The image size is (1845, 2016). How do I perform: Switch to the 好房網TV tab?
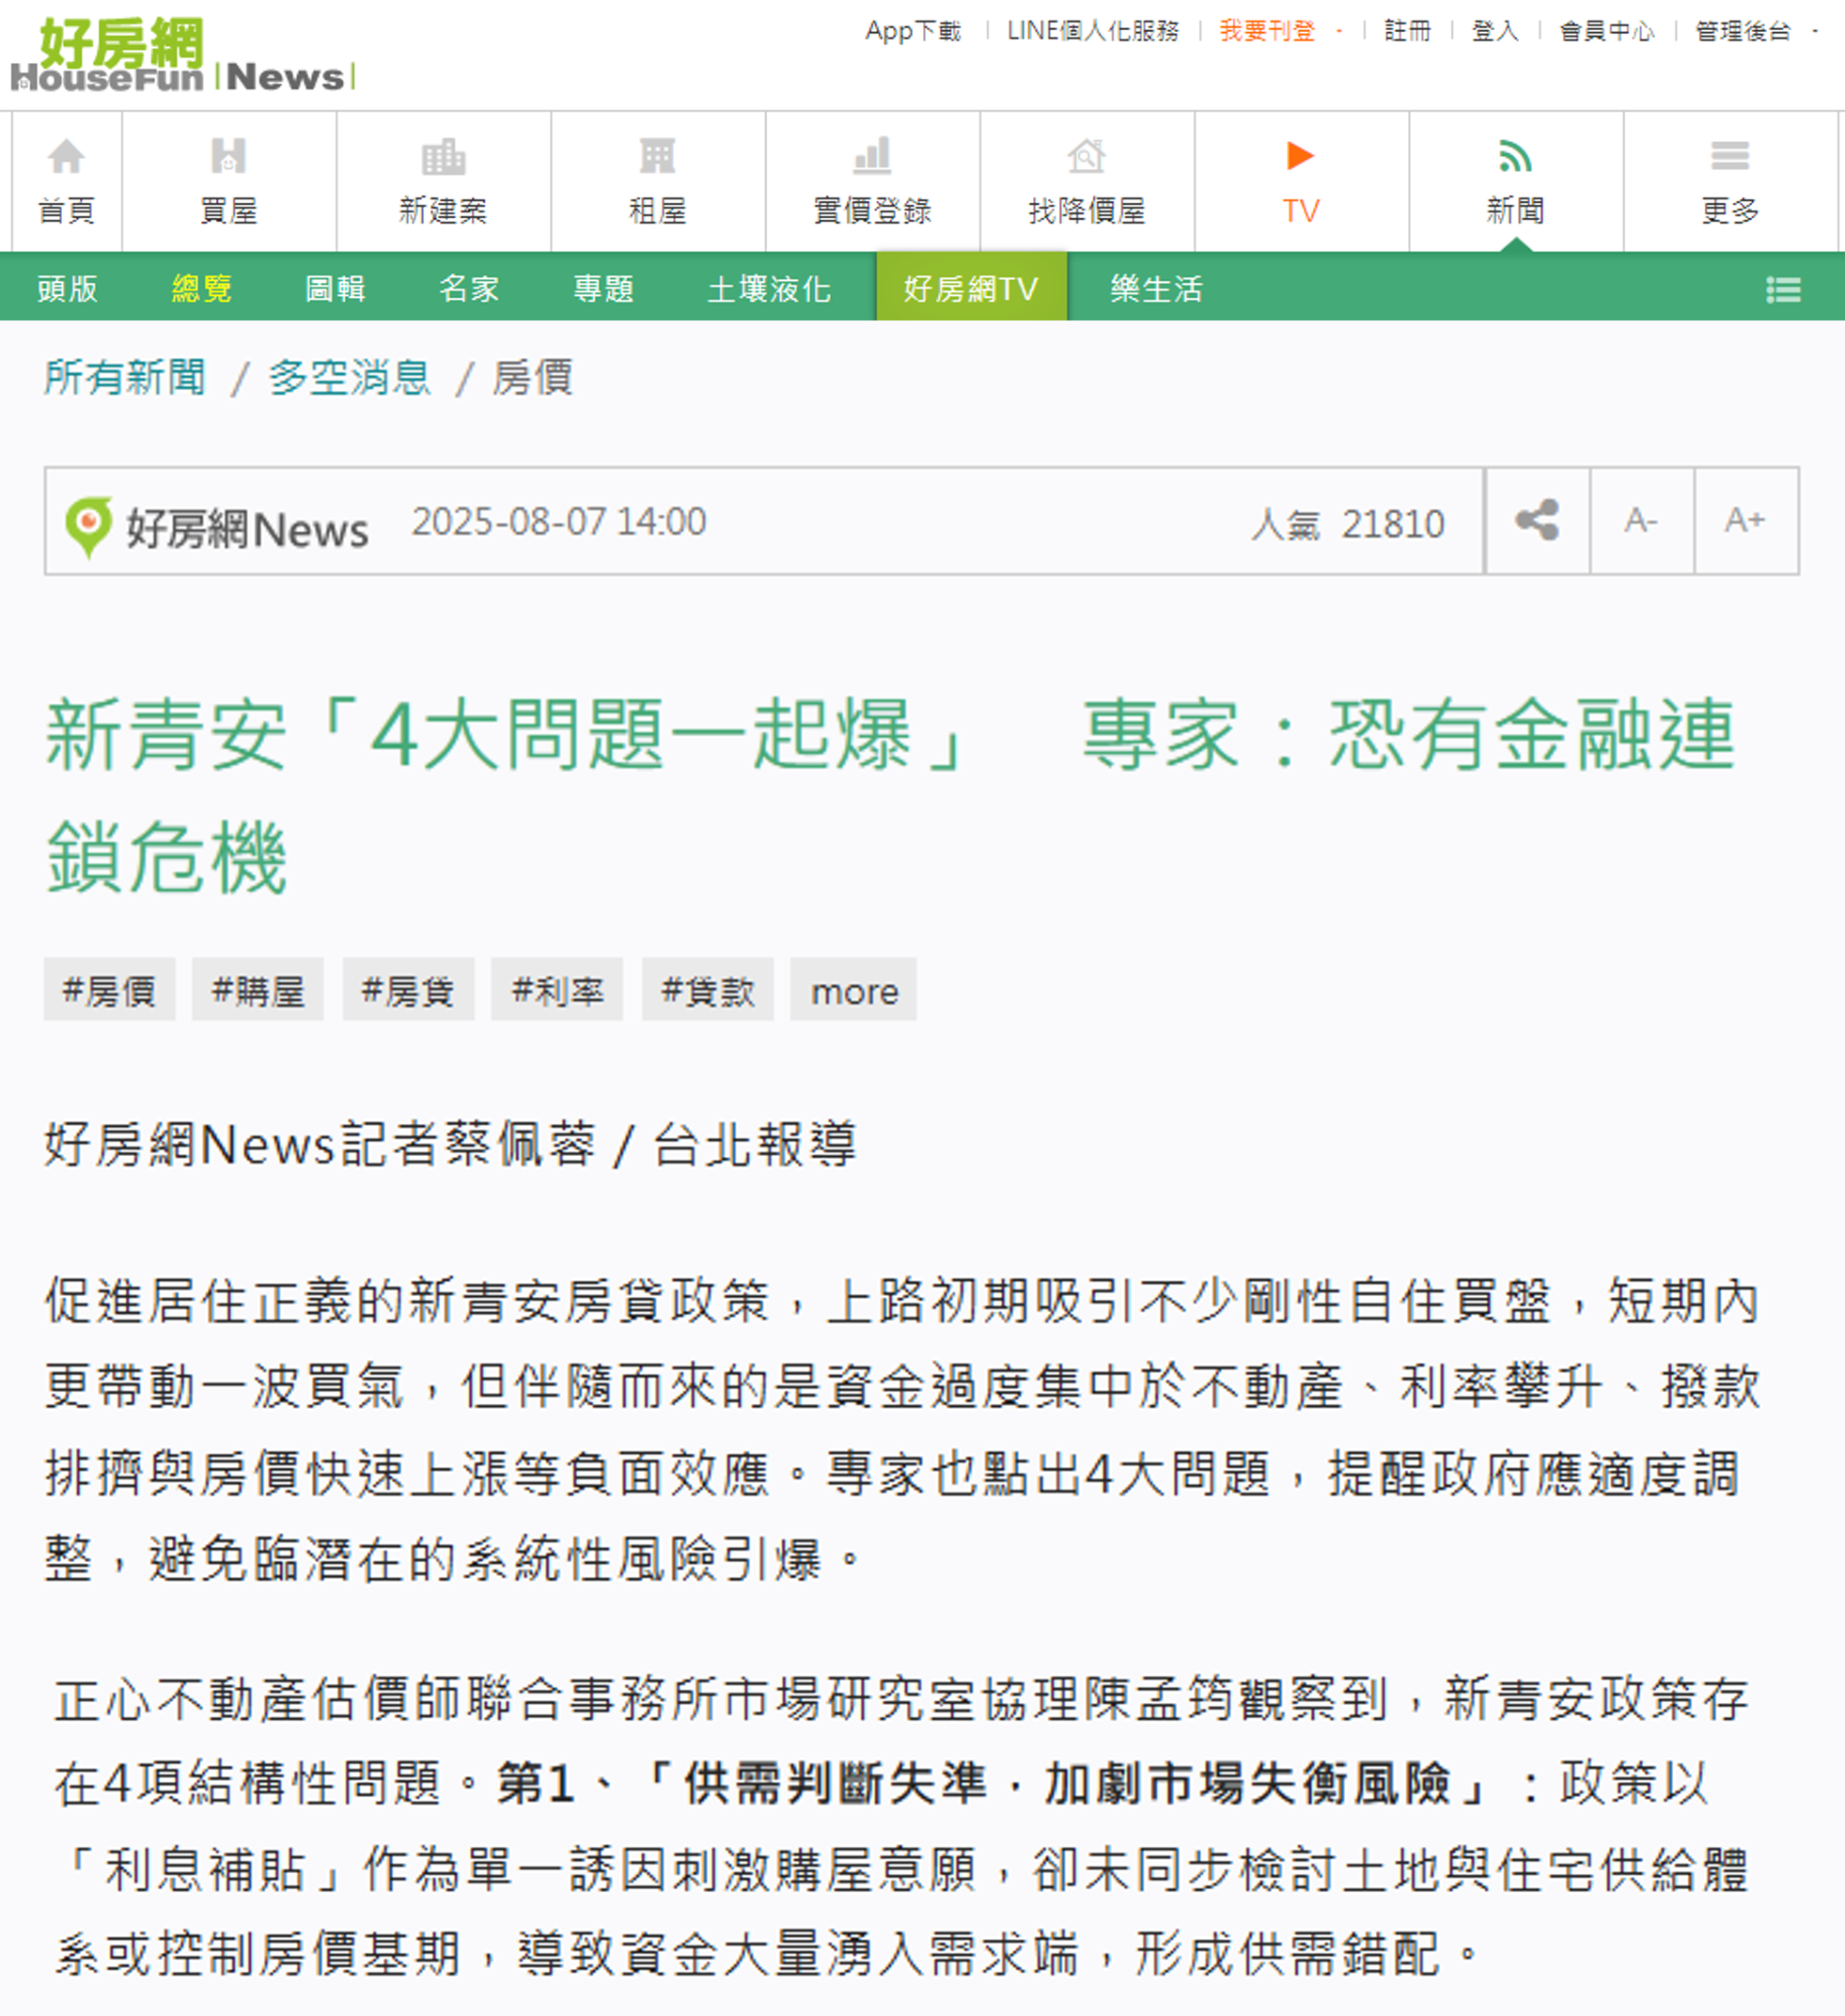tap(971, 289)
